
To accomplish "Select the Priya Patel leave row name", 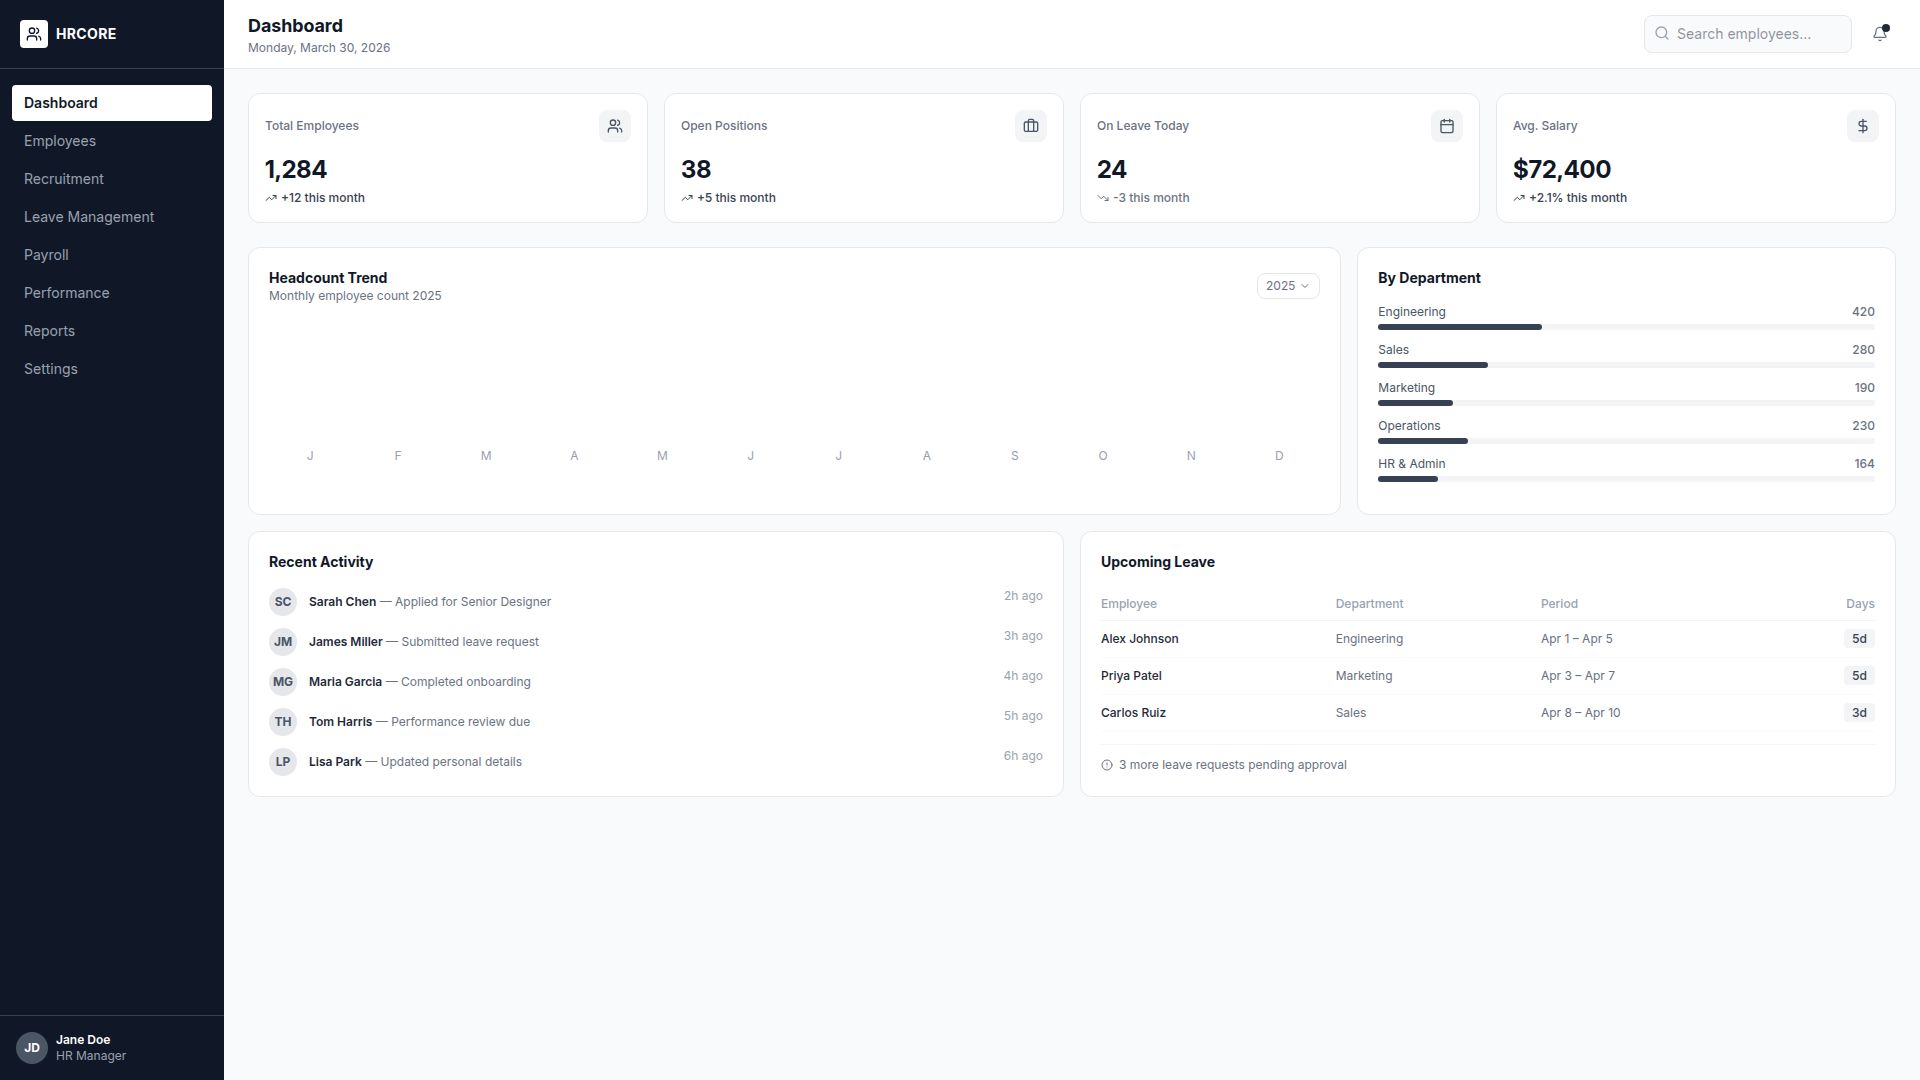I will pyautogui.click(x=1131, y=676).
